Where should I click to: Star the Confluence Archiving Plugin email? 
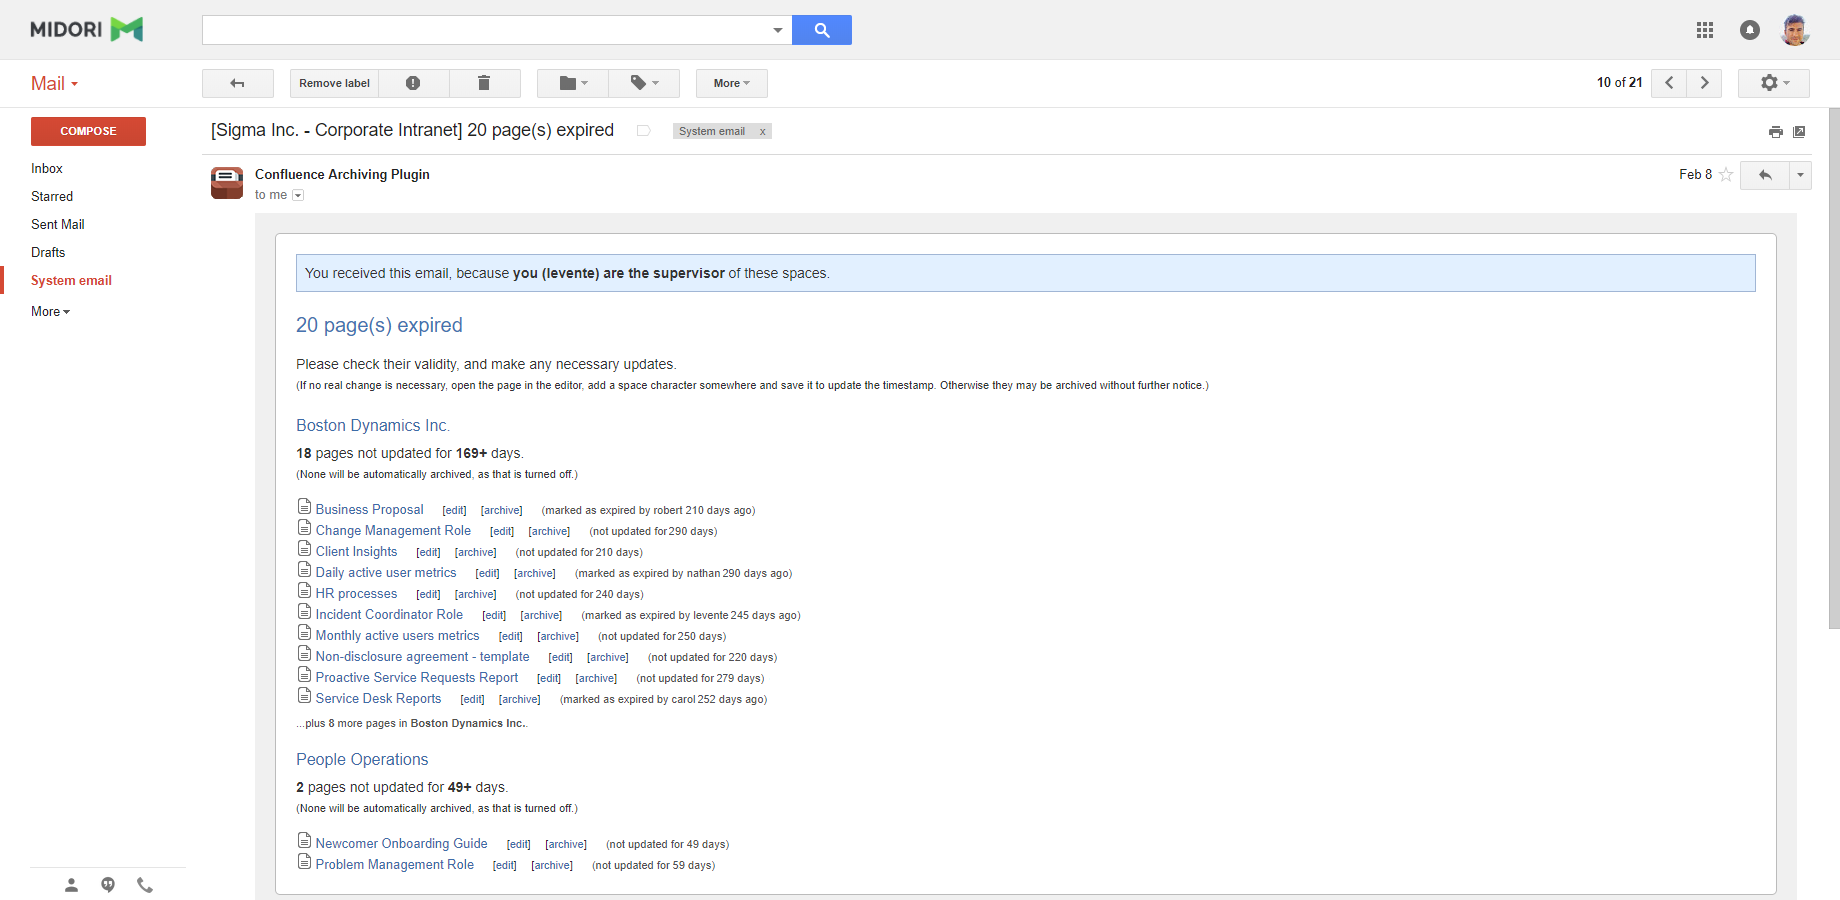coord(1727,174)
